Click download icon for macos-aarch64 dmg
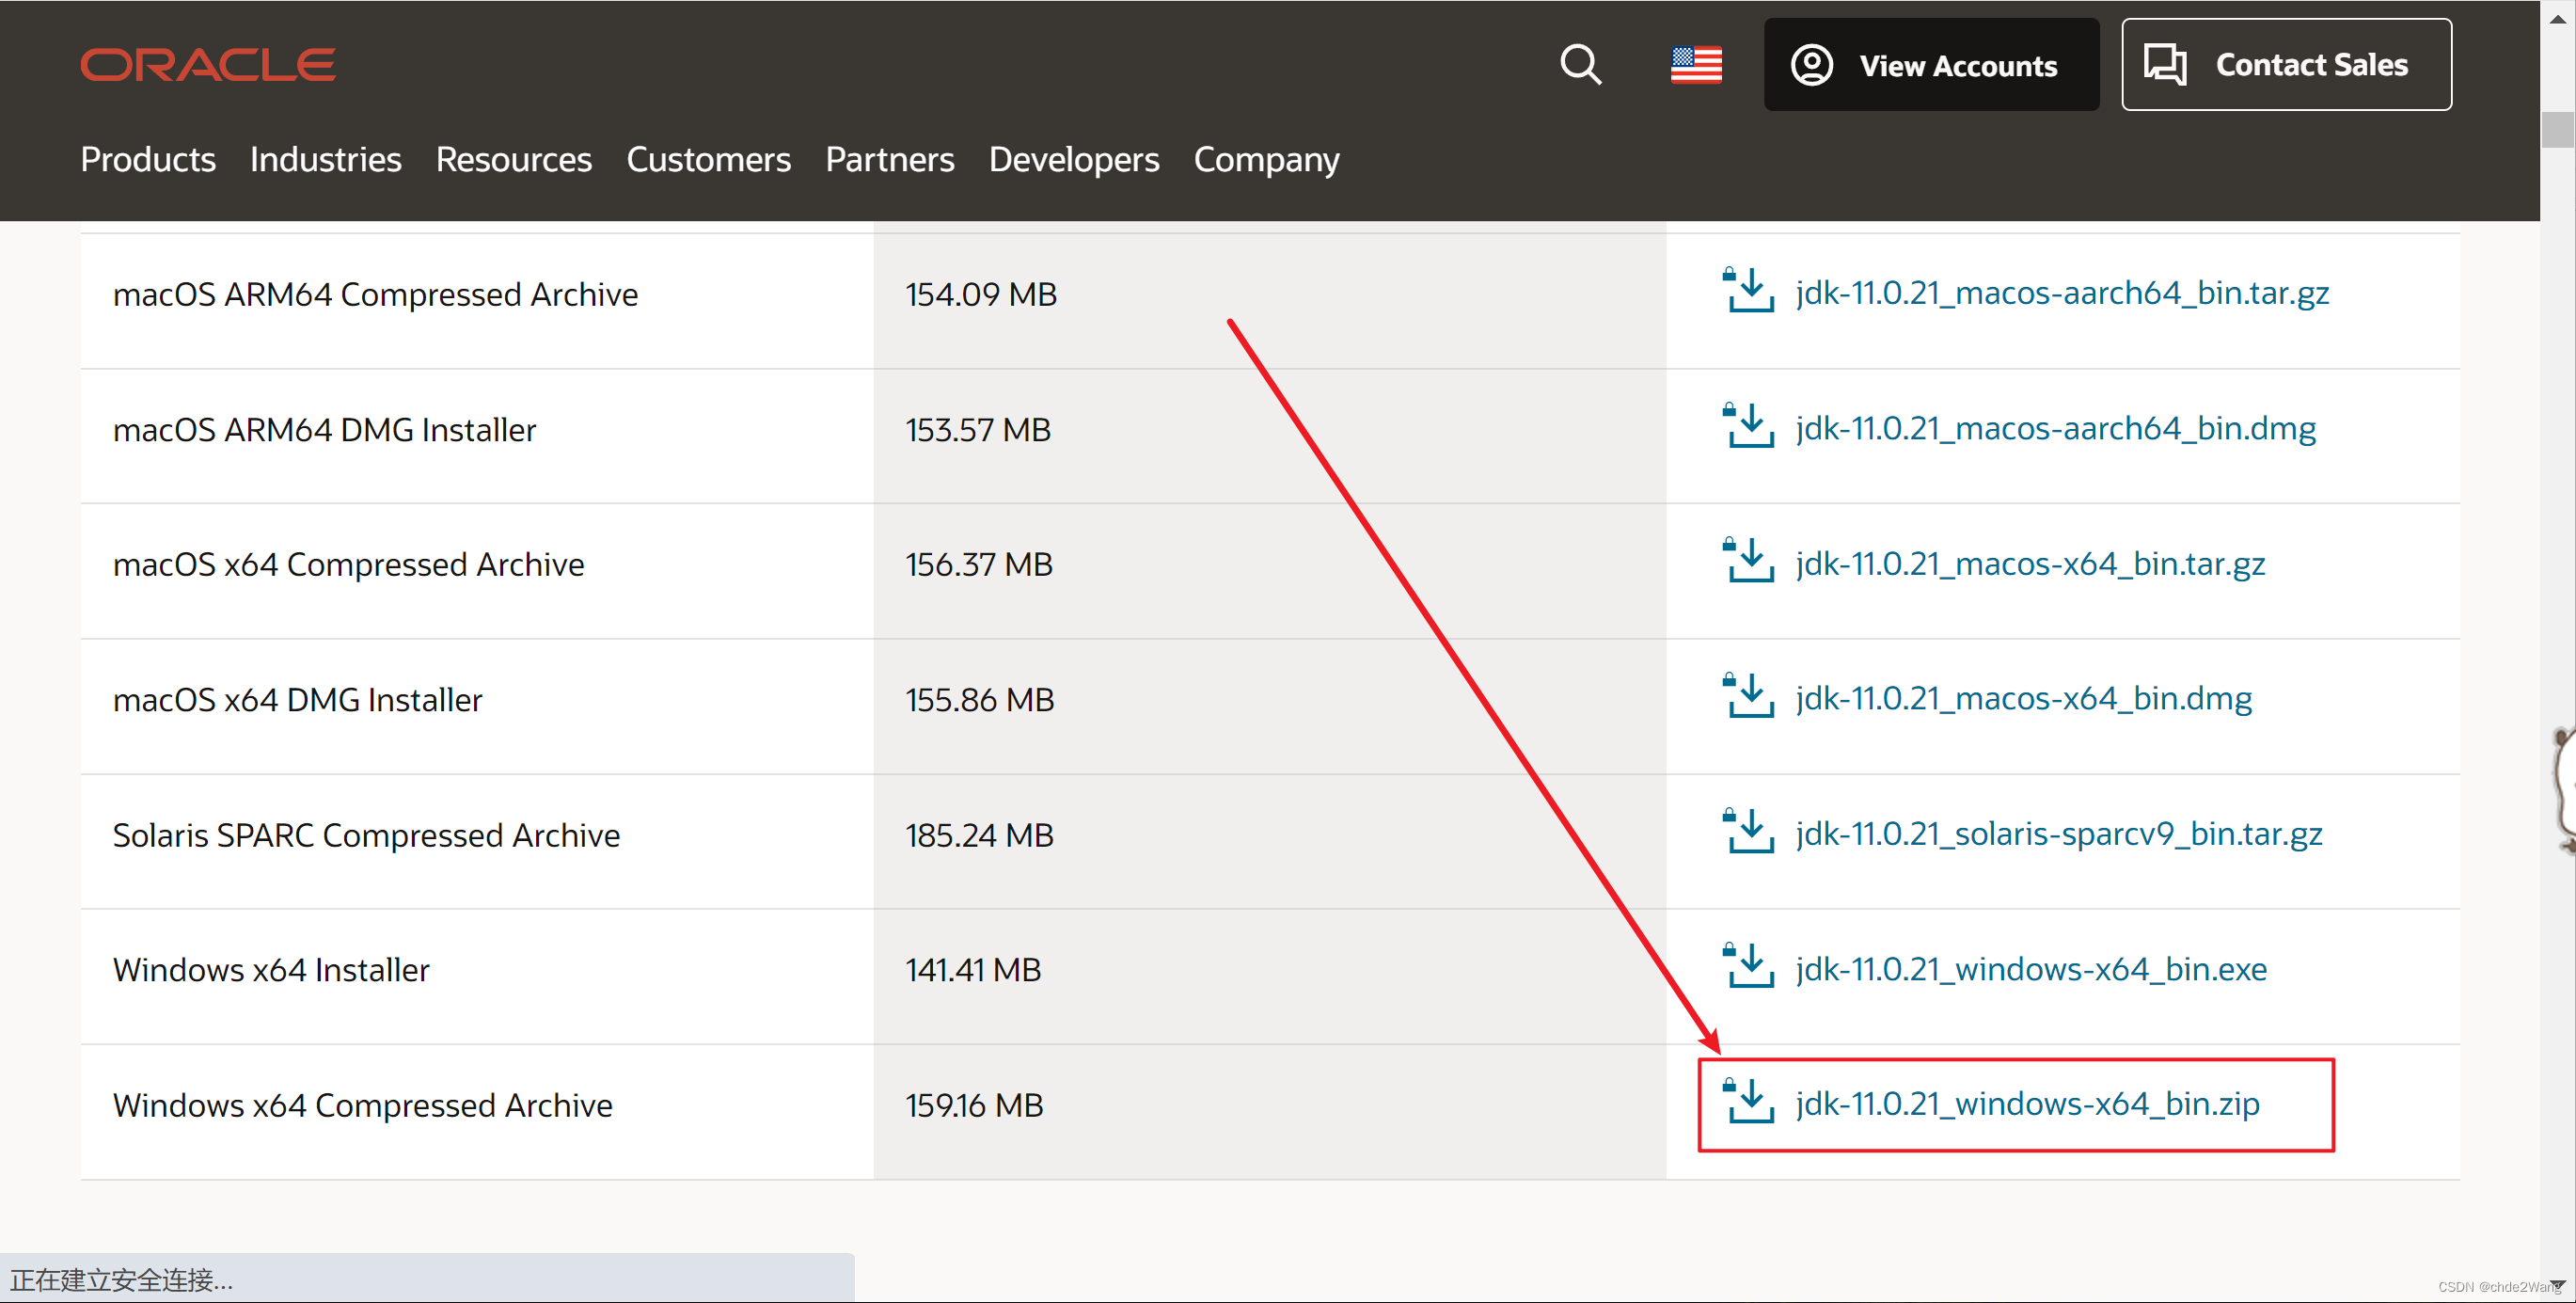Viewport: 2576px width, 1303px height. coord(1749,427)
